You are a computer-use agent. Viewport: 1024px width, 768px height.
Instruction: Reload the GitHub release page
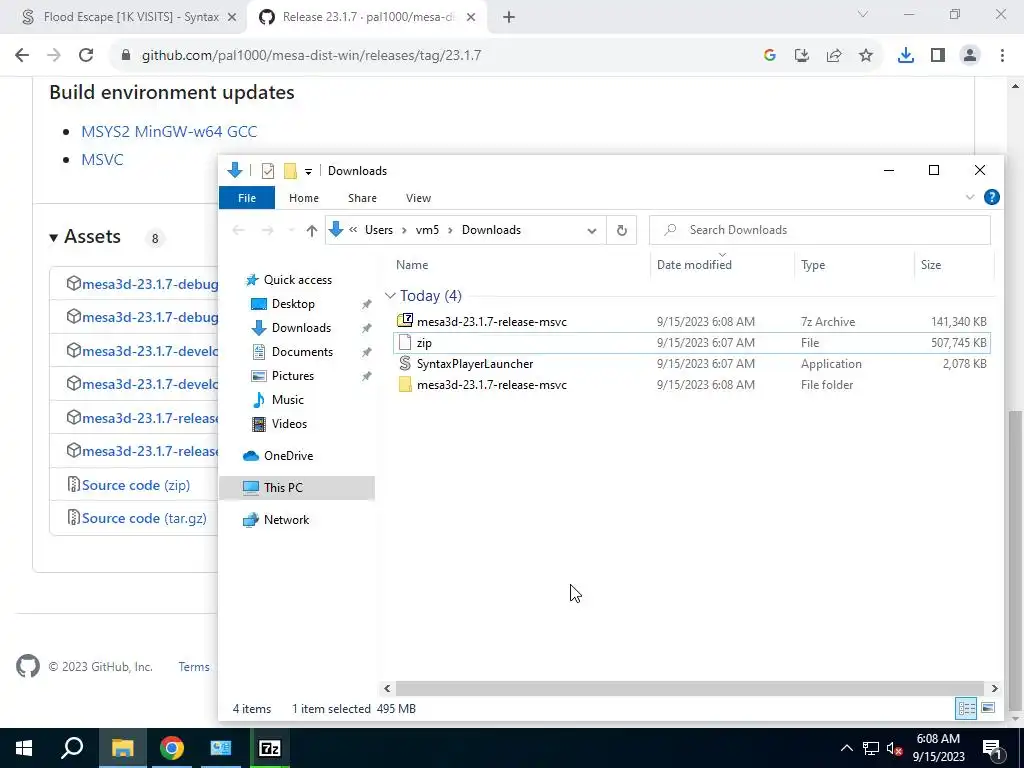86,56
